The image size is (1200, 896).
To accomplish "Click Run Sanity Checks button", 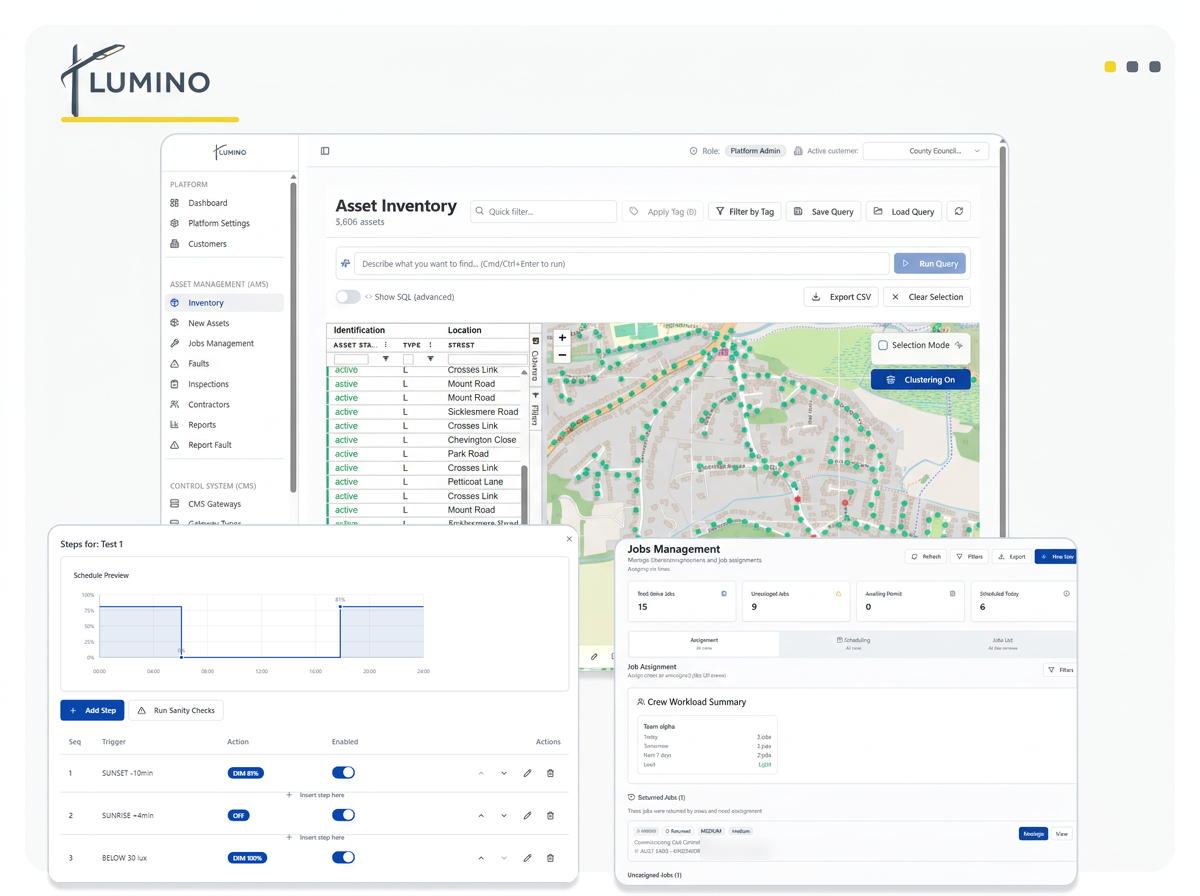I will coord(176,710).
